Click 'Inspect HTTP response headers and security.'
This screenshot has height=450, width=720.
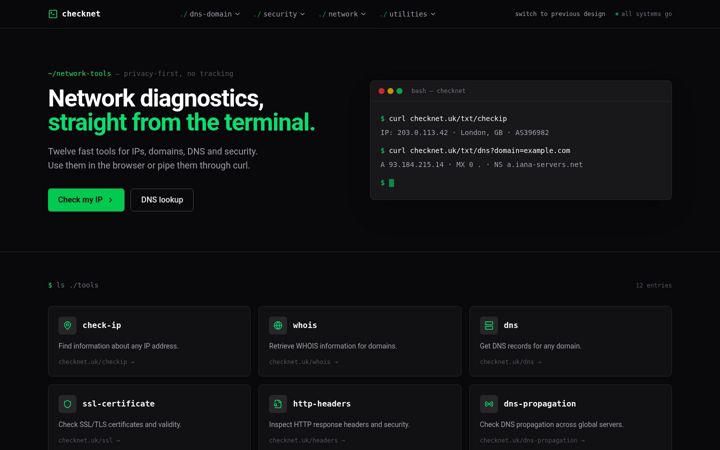click(x=339, y=424)
